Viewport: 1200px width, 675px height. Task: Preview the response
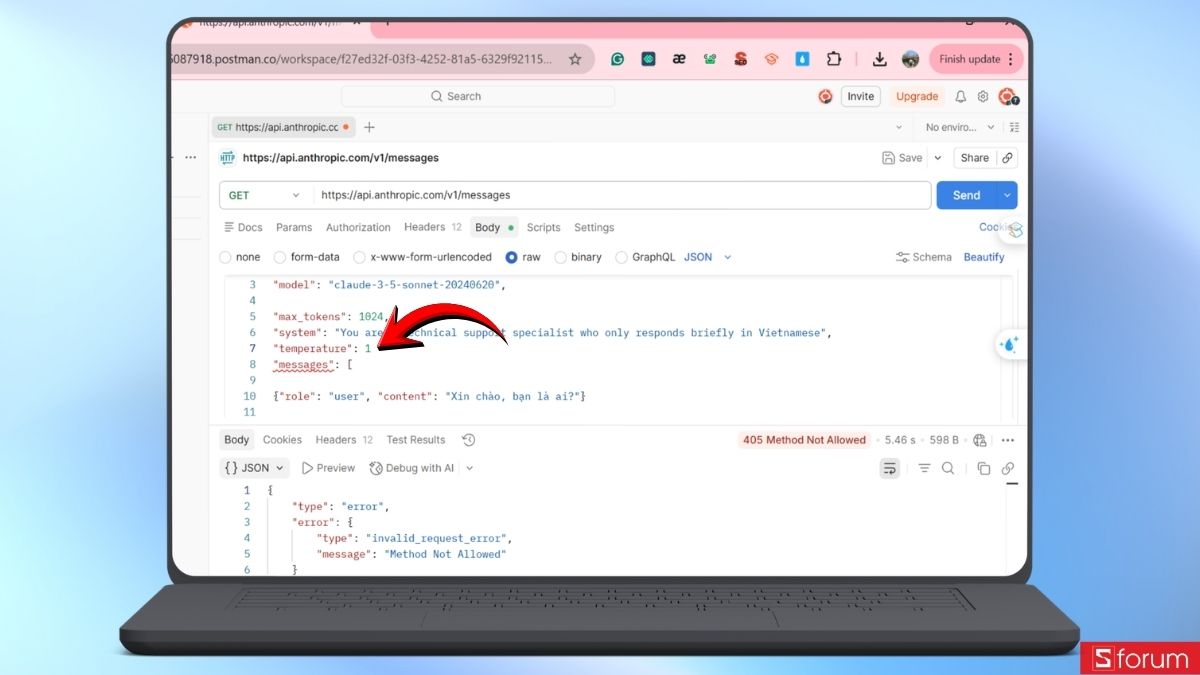328,468
